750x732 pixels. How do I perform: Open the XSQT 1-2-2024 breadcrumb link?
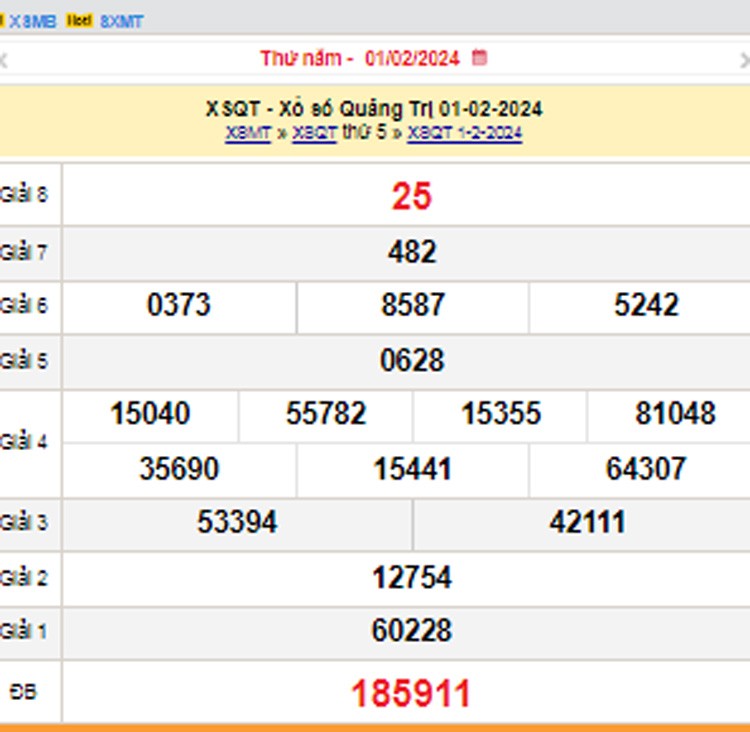click(465, 133)
